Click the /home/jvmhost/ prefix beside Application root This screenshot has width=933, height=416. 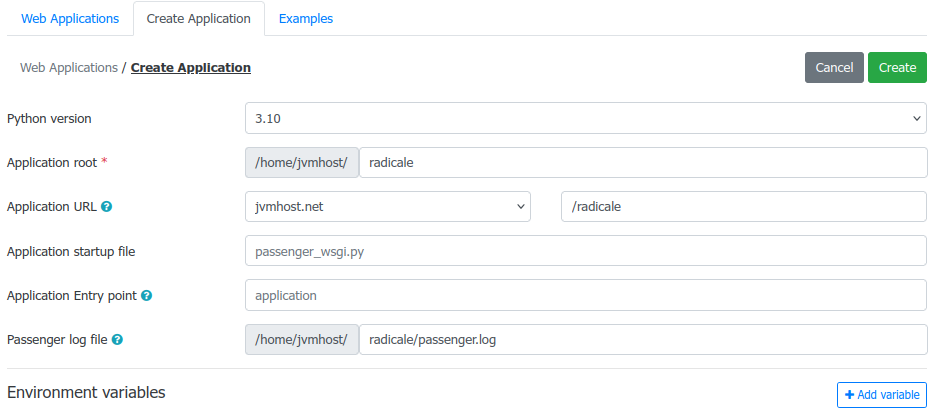pos(302,163)
